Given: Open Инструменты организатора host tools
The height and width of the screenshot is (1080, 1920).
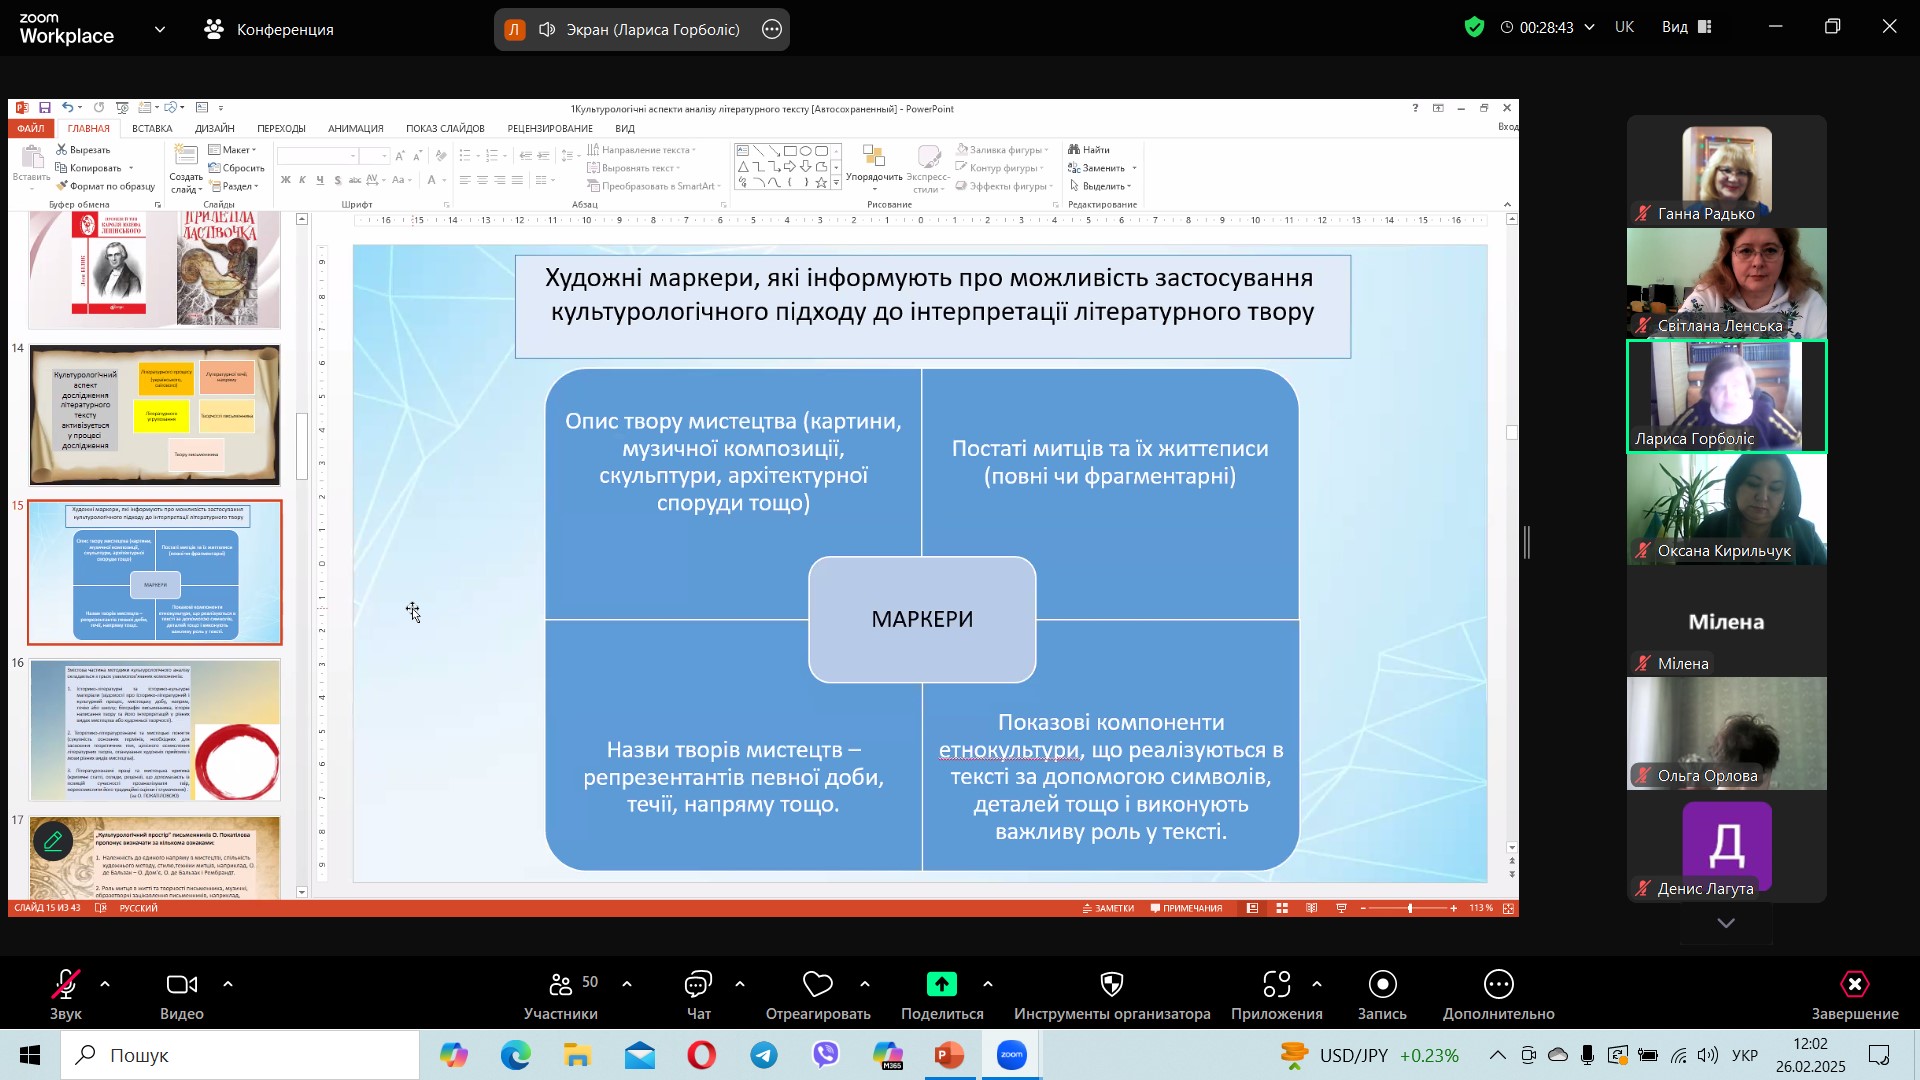Looking at the screenshot, I should pyautogui.click(x=1112, y=996).
